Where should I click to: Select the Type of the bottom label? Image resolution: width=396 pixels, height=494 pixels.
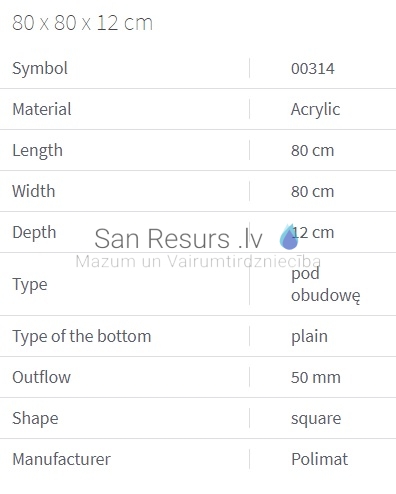pos(82,336)
